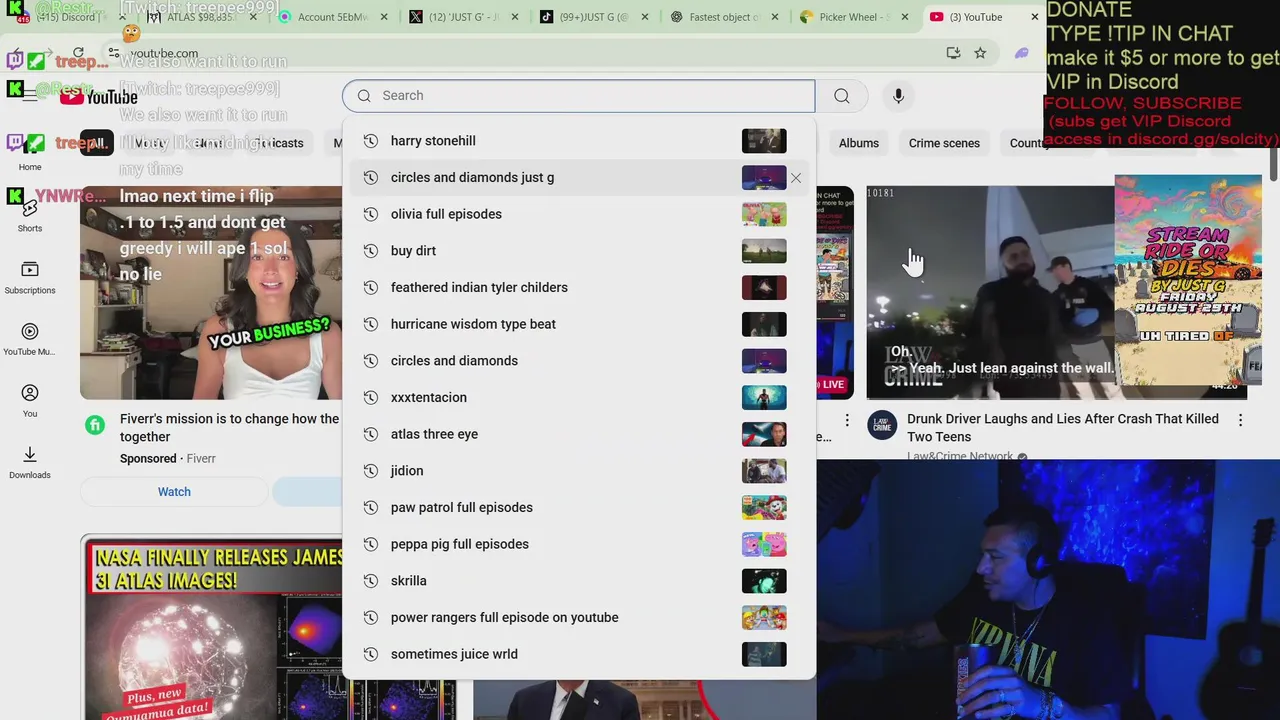
Task: Select the plain 'circles and diamonds' suggestion
Action: 578,361
